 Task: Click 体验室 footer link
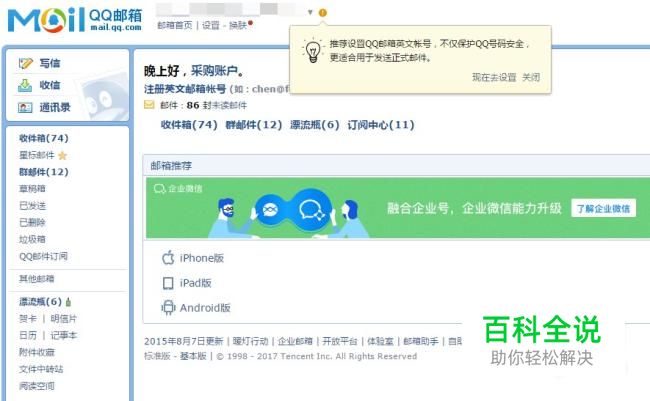click(x=380, y=341)
